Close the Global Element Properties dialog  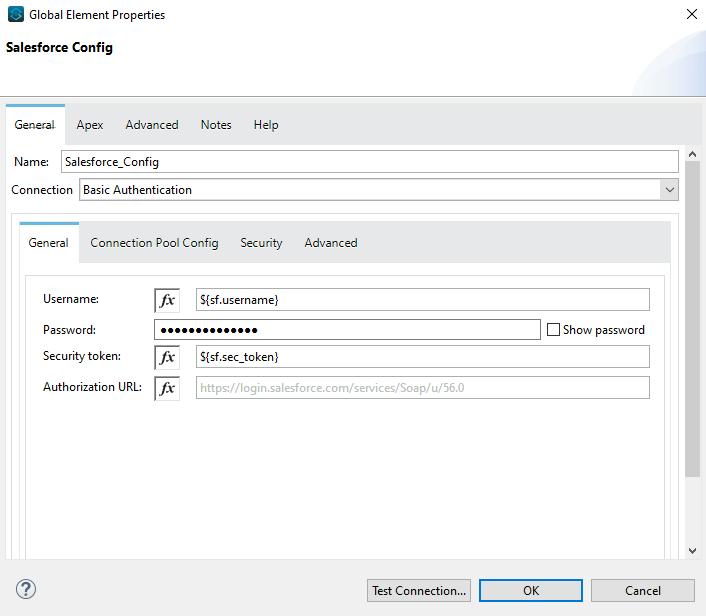[x=692, y=14]
